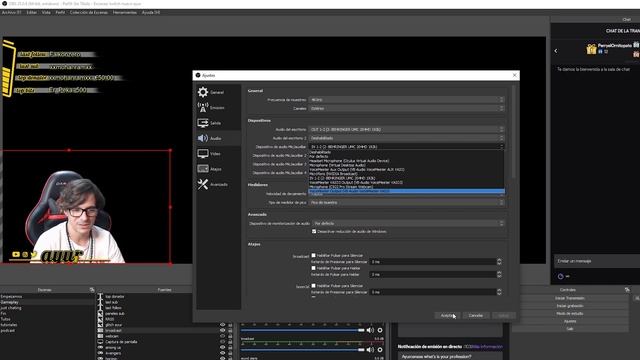Click the Enviar un mensaje chat field
Image resolution: width=640 pixels, height=360 pixels.
(x=597, y=261)
